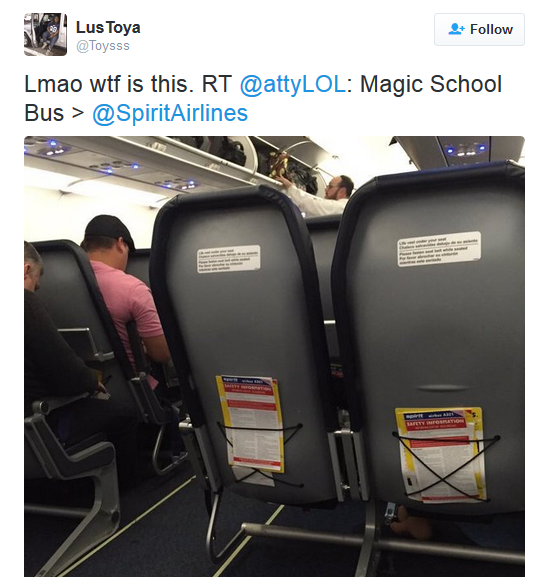Viewport: 549px width, 577px height.
Task: Click the blue cabin lights, top right
Action: coord(465,149)
